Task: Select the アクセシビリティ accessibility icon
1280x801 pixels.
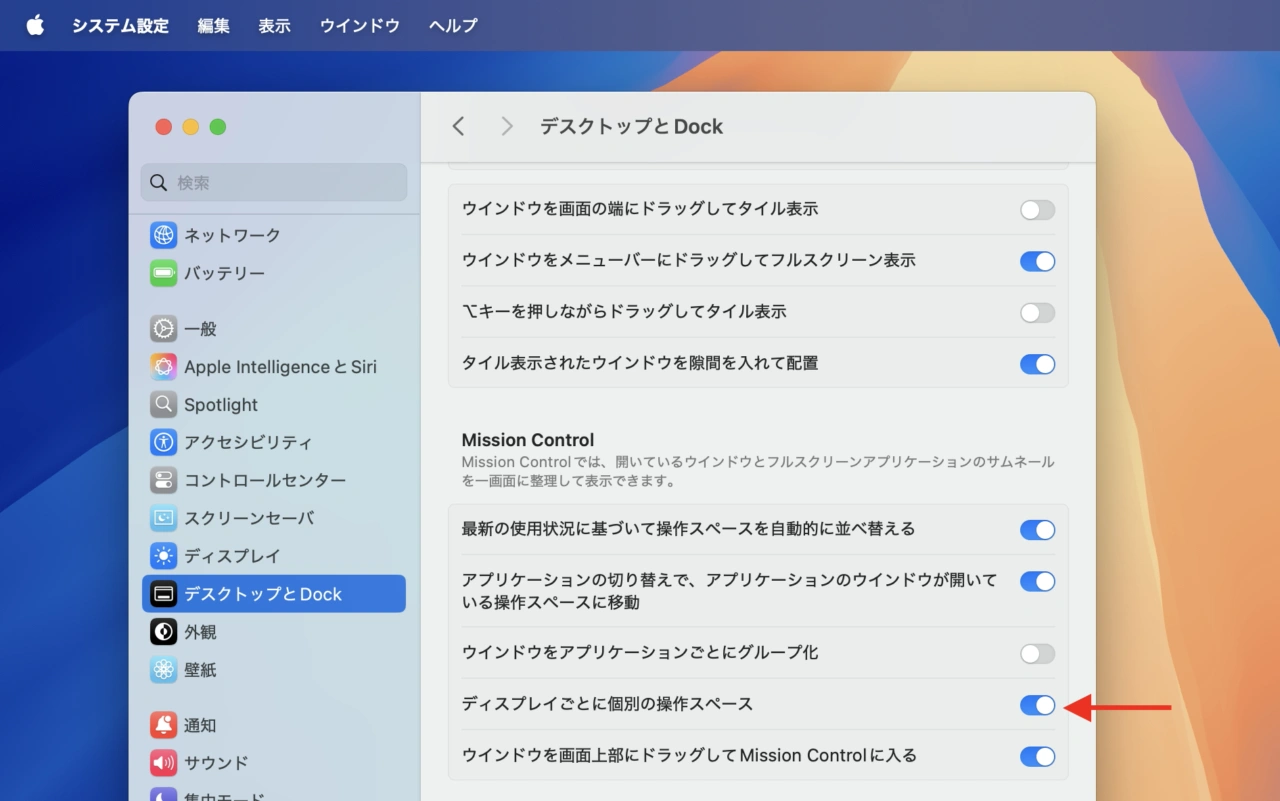Action: [x=164, y=442]
